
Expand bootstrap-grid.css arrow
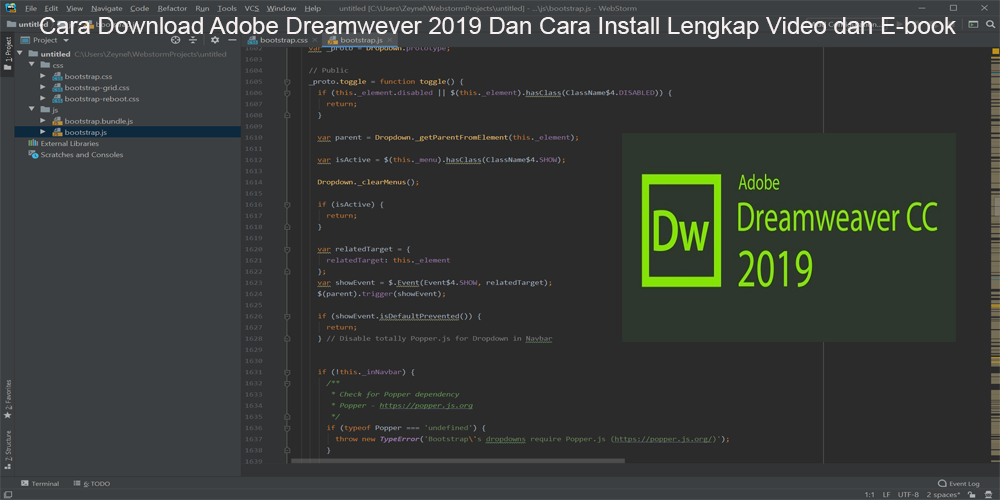(x=43, y=88)
